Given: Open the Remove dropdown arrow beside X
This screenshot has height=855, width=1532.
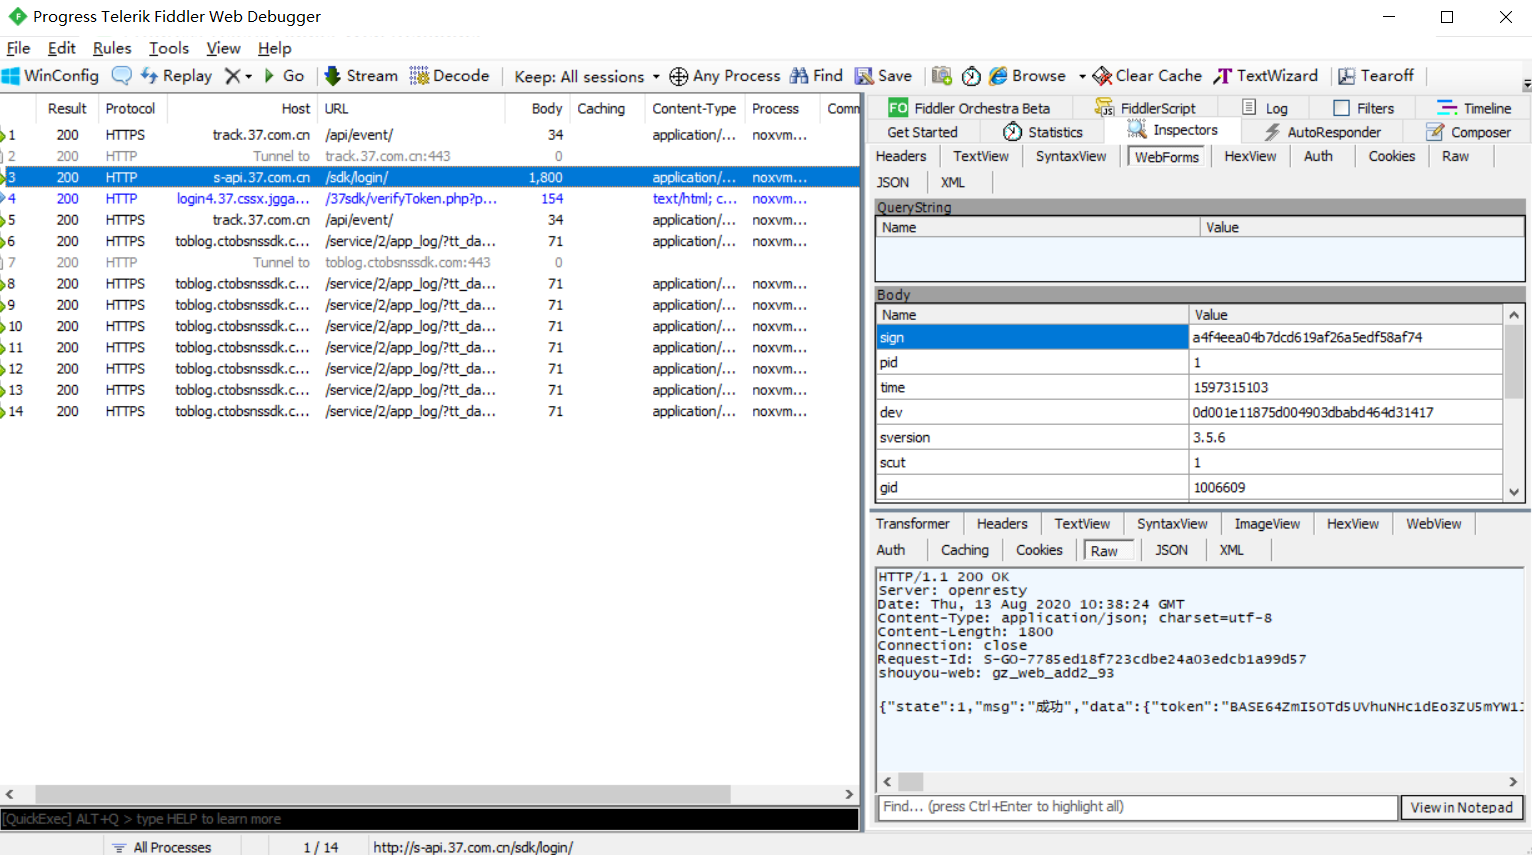Looking at the screenshot, I should (248, 77).
